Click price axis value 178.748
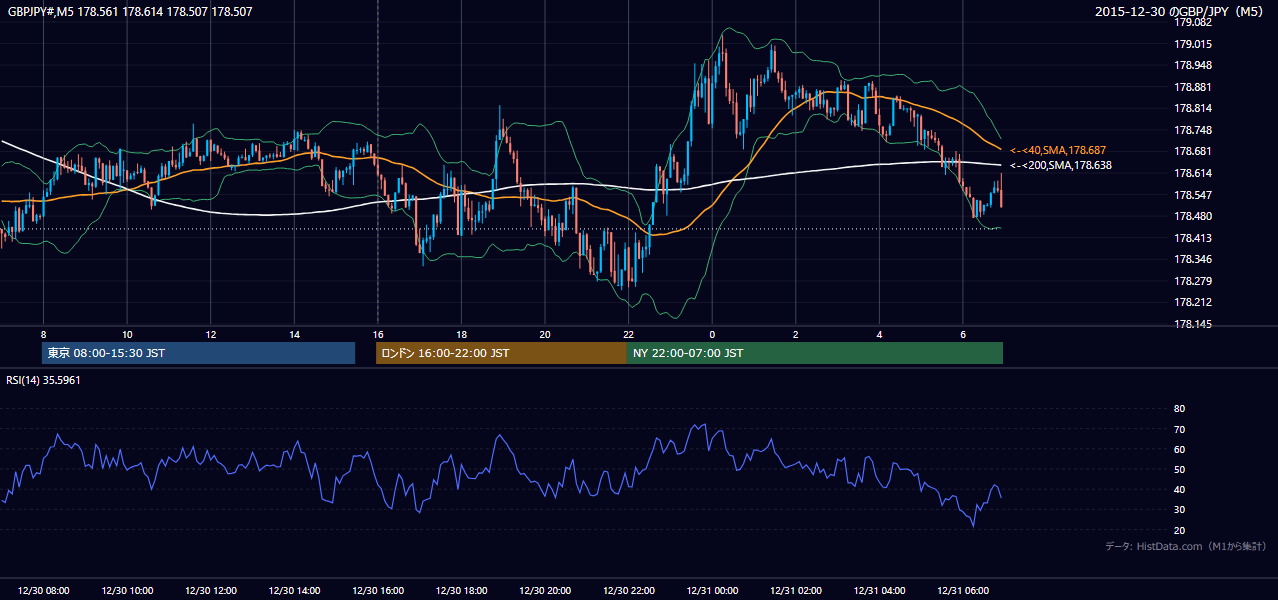The width and height of the screenshot is (1278, 600). point(1193,130)
